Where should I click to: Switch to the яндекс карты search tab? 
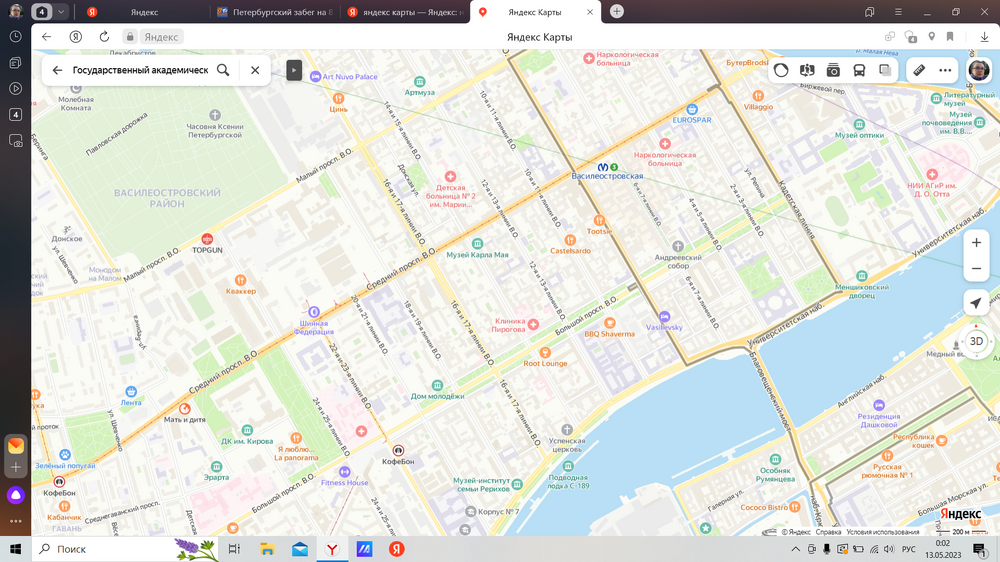point(406,12)
